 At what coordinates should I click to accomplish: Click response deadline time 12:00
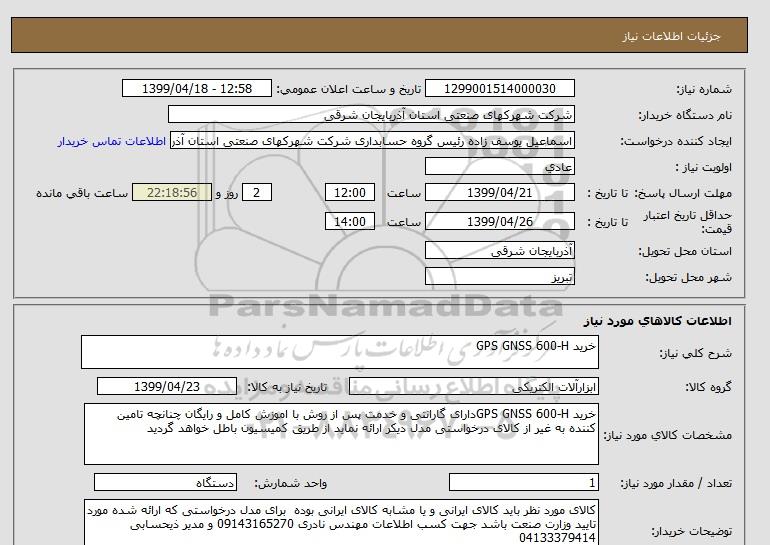(350, 192)
